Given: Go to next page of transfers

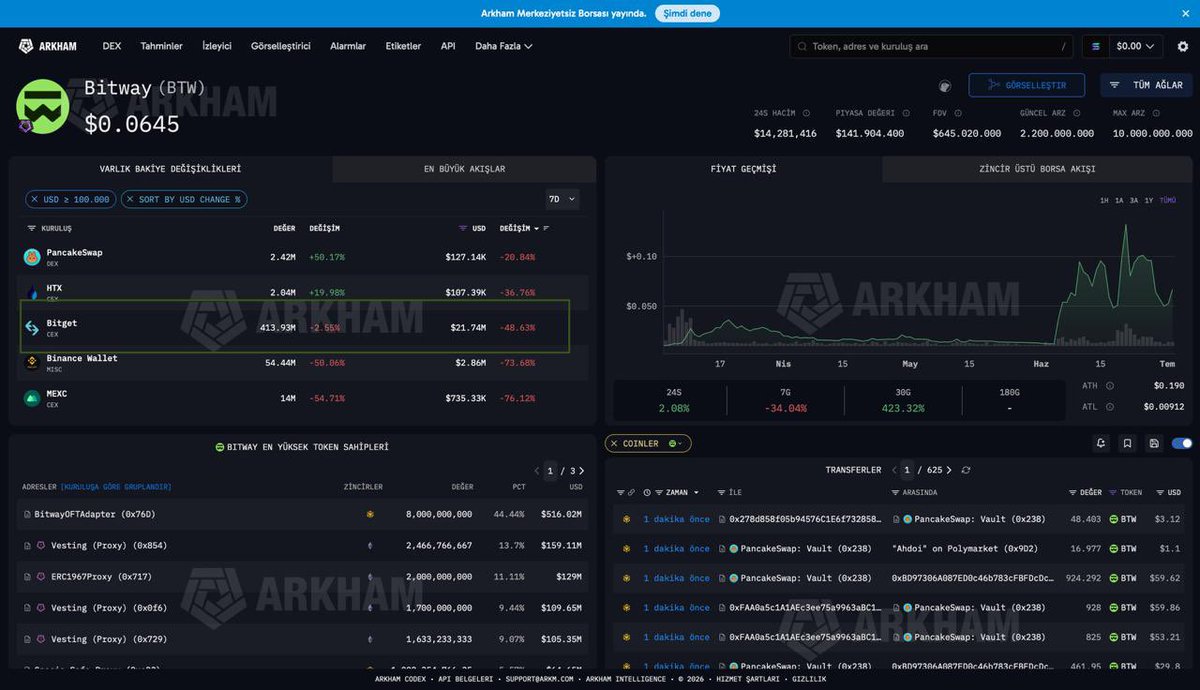Looking at the screenshot, I should click(949, 470).
